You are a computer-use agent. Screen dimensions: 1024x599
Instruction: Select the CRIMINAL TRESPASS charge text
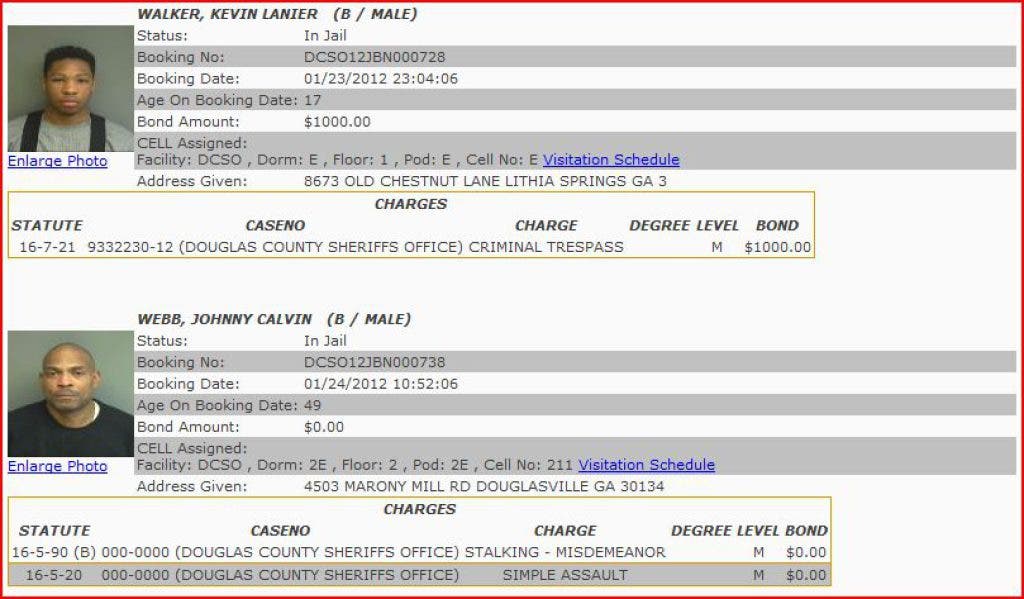tap(546, 247)
